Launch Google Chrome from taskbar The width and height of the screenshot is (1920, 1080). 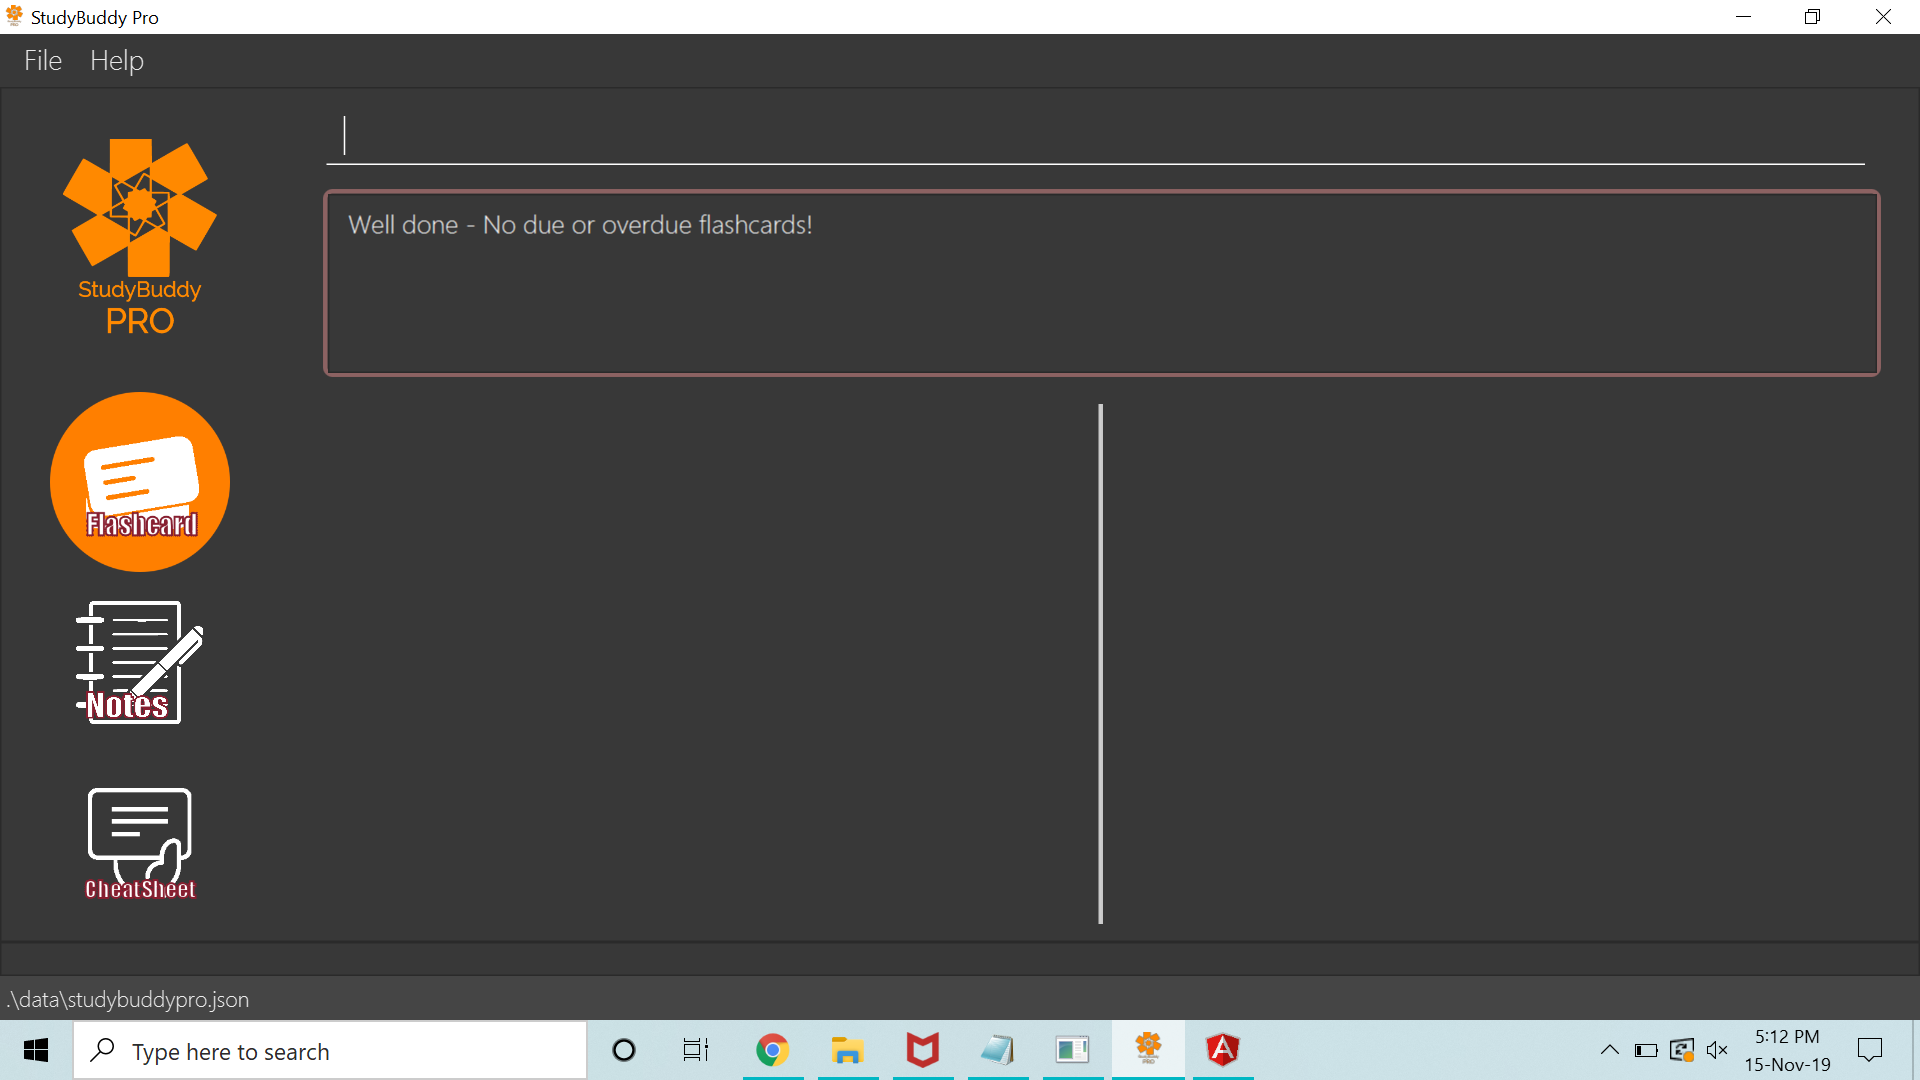772,1050
